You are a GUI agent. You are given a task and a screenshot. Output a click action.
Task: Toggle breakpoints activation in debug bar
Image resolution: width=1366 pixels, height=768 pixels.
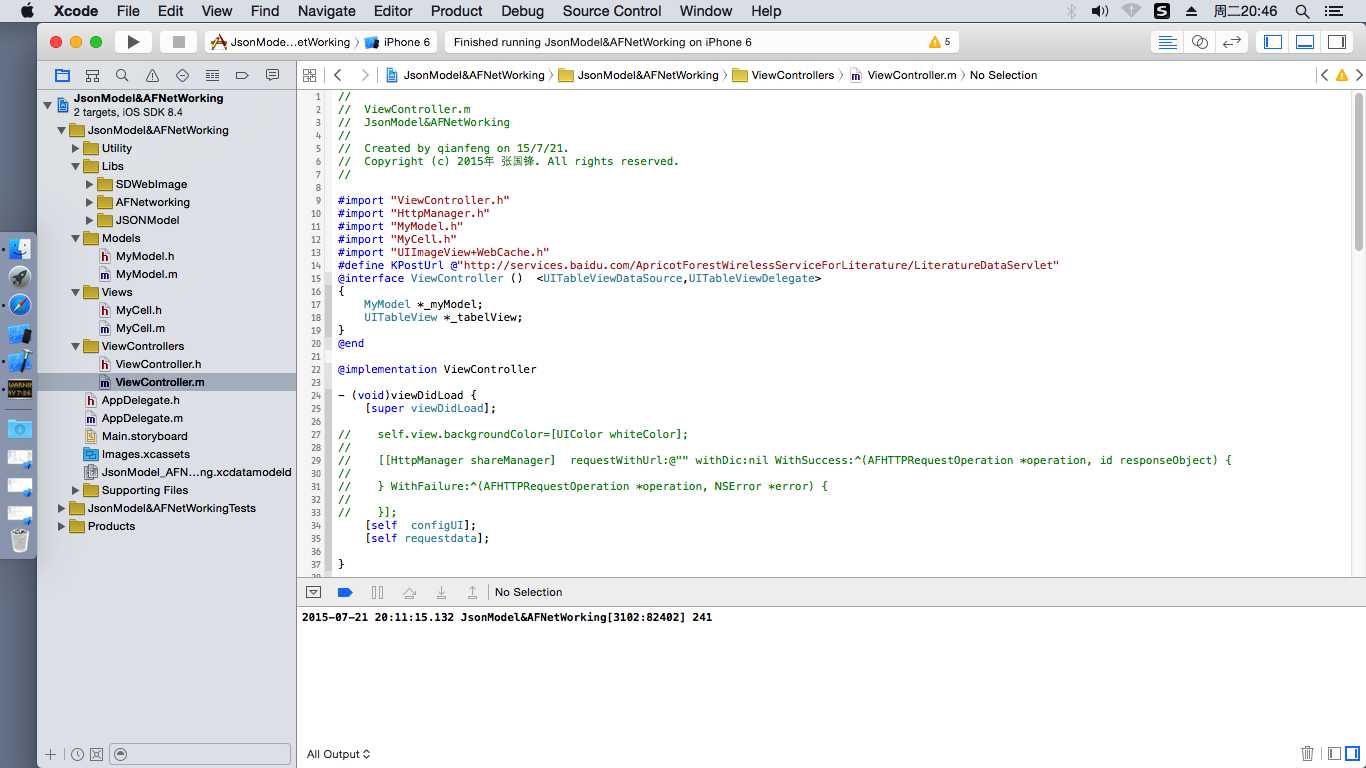click(x=345, y=592)
